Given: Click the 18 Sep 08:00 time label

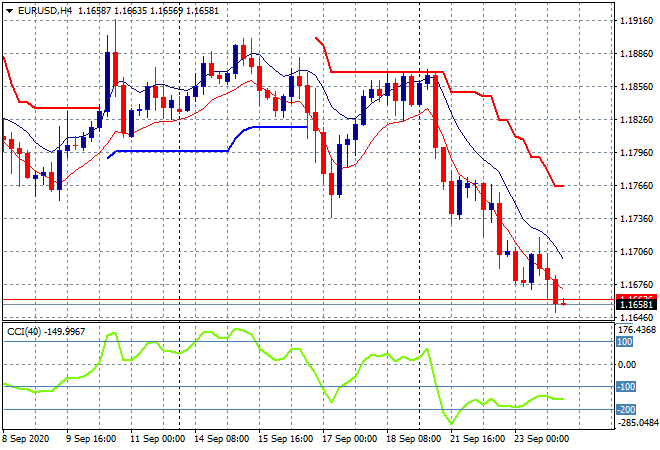Looking at the screenshot, I should click(x=413, y=439).
